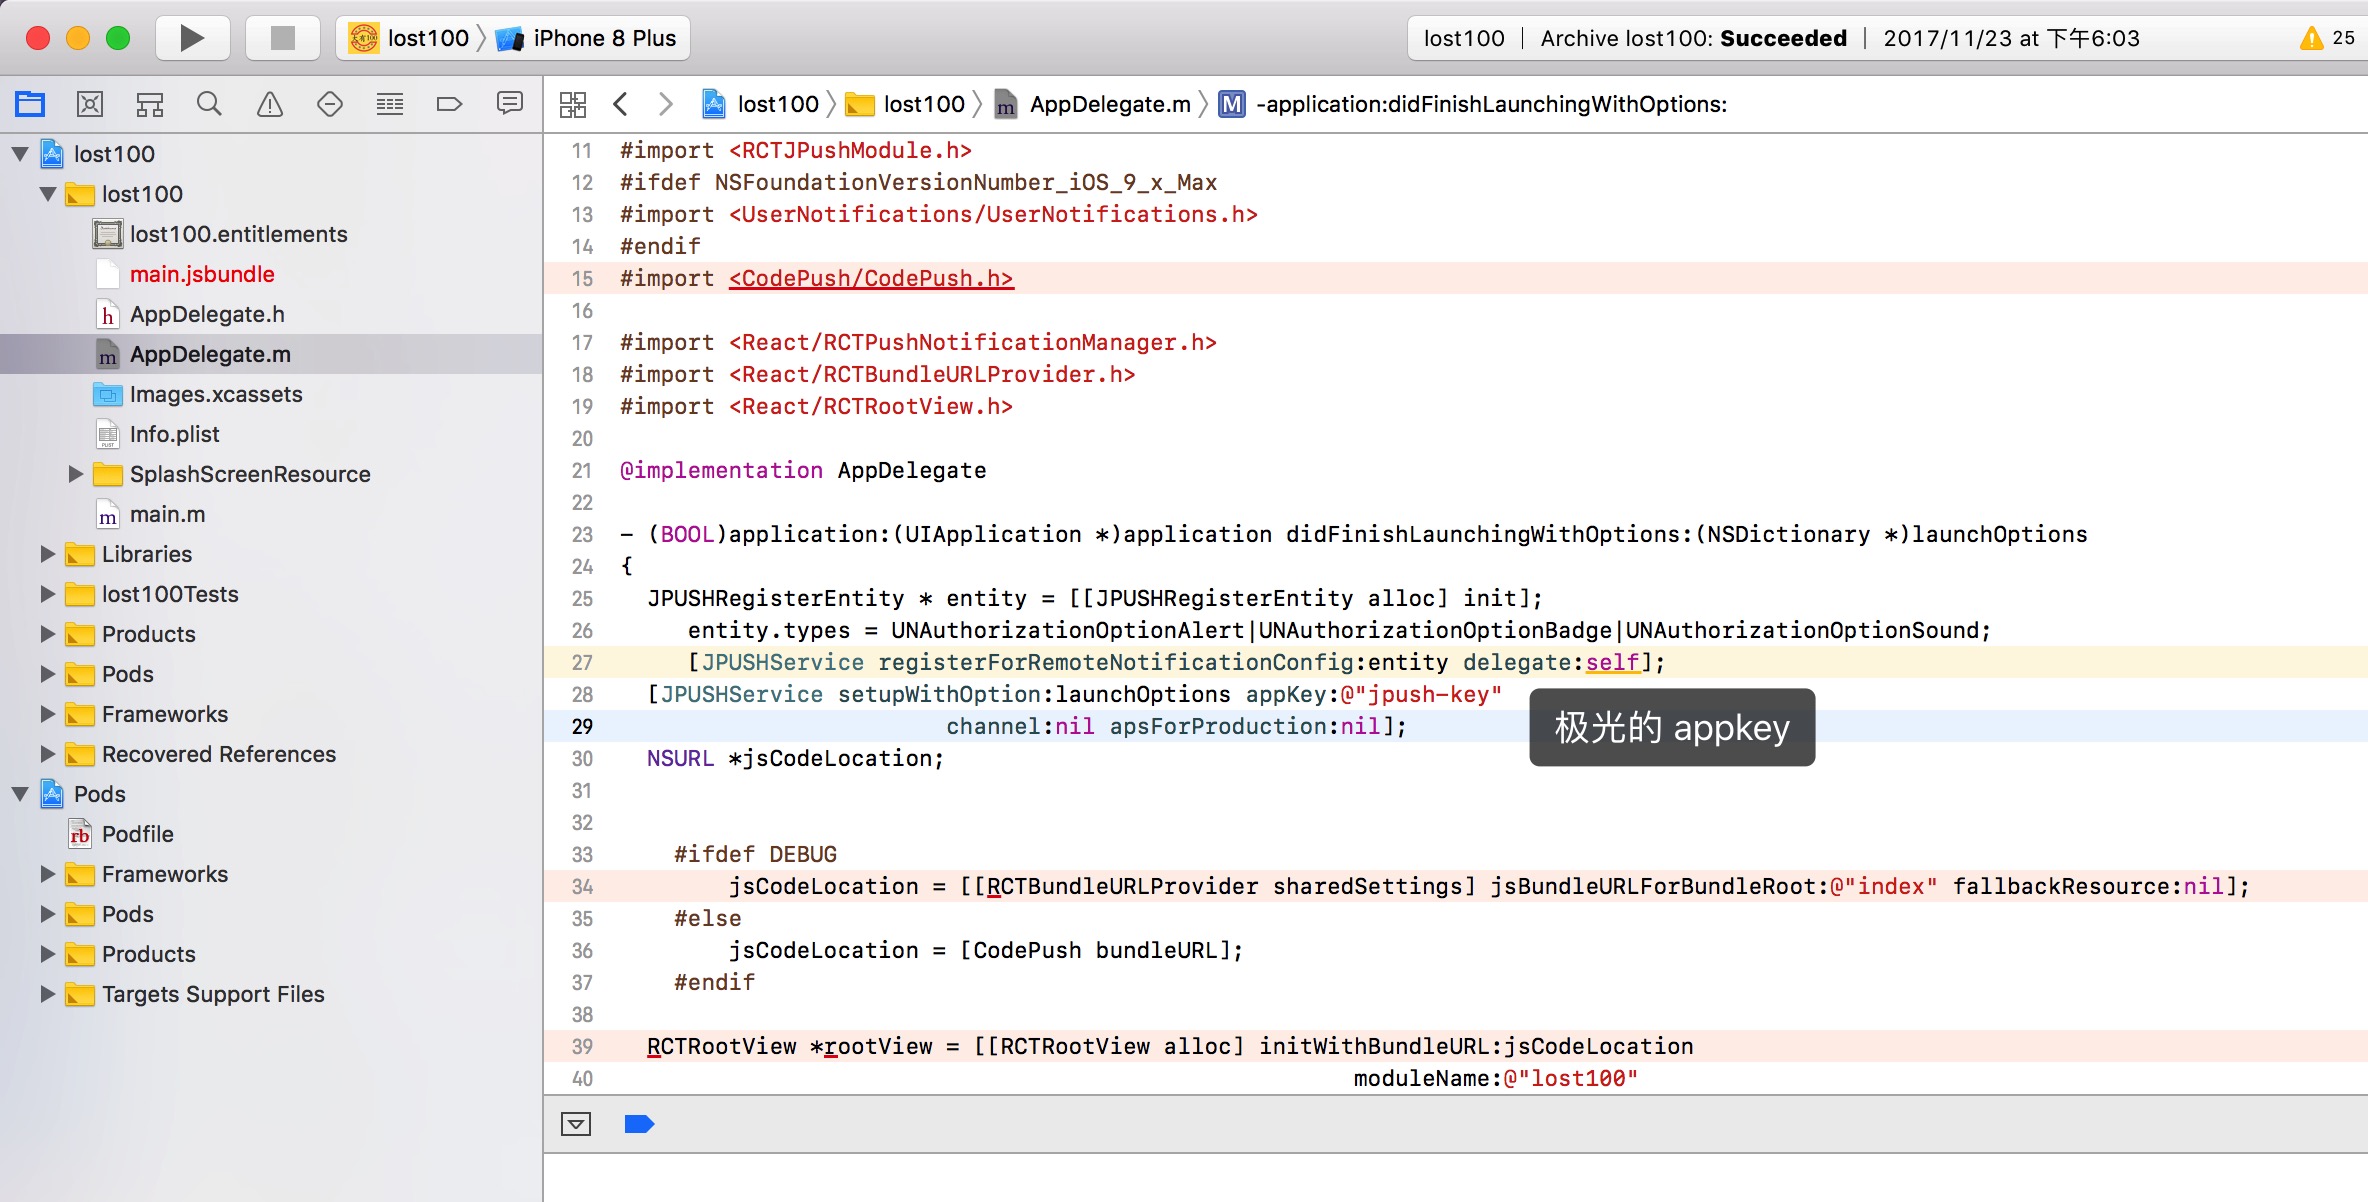The image size is (2368, 1202).
Task: Click AppDelegate.m in the jump bar
Action: coord(1094,104)
